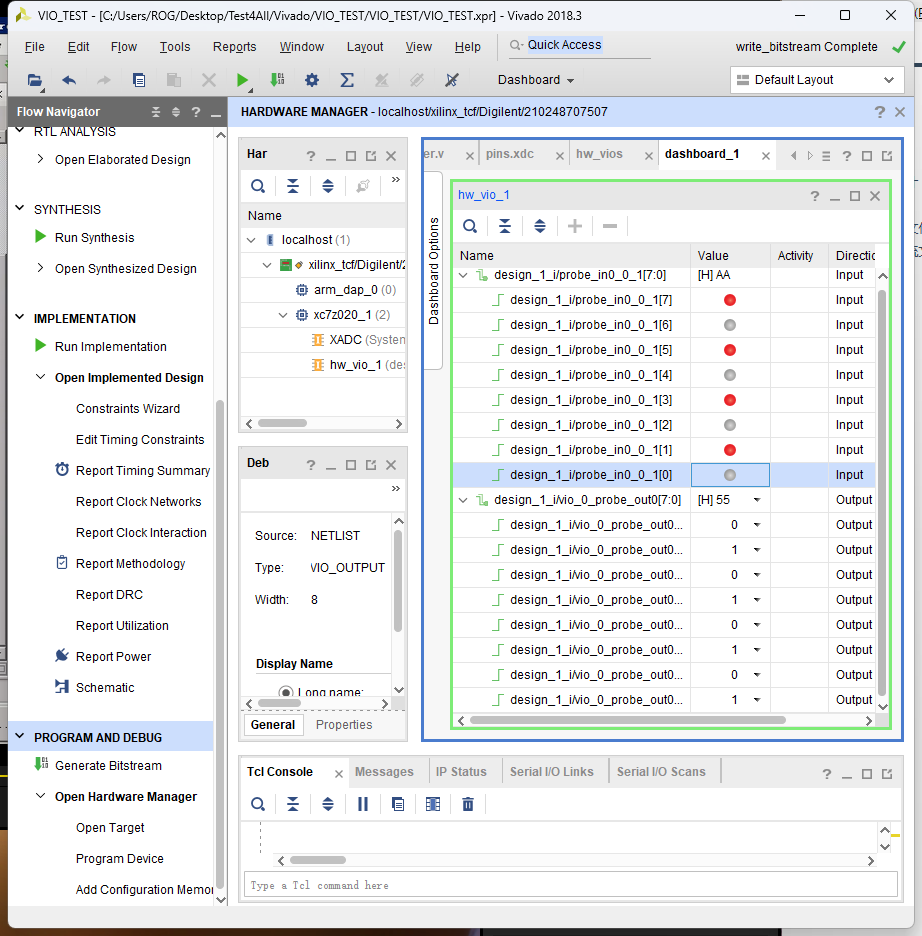Focus the Quick Access search box
Viewport: 922px width, 936px height.
[579, 45]
